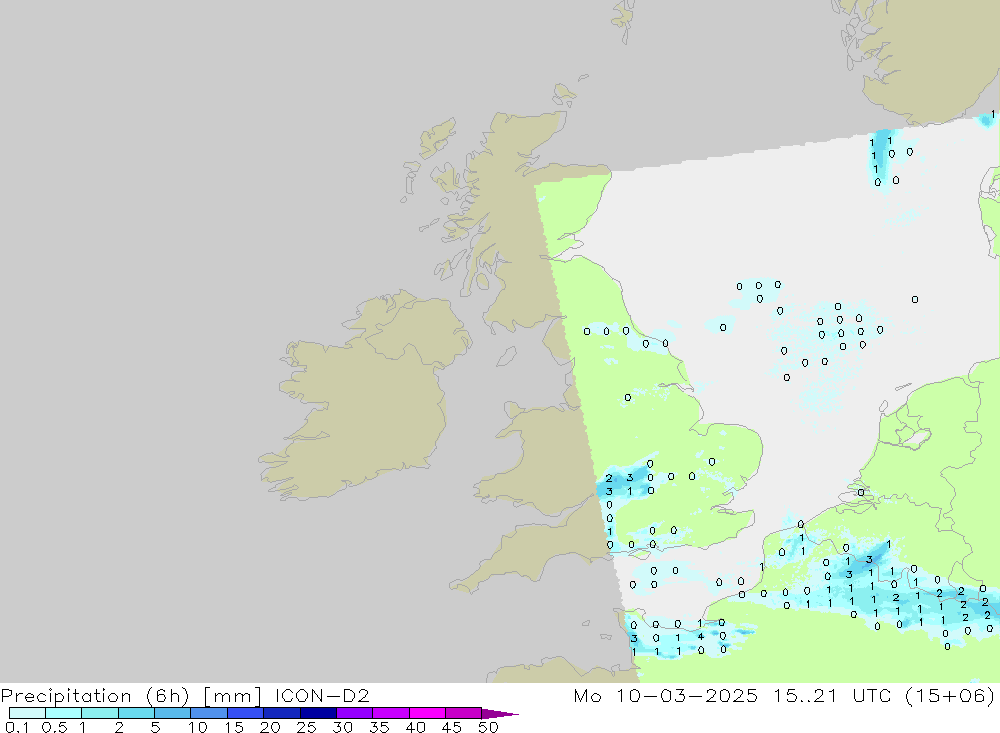Select the purple 30–35 mm legend swatch
1000x733 pixels.
(x=354, y=713)
